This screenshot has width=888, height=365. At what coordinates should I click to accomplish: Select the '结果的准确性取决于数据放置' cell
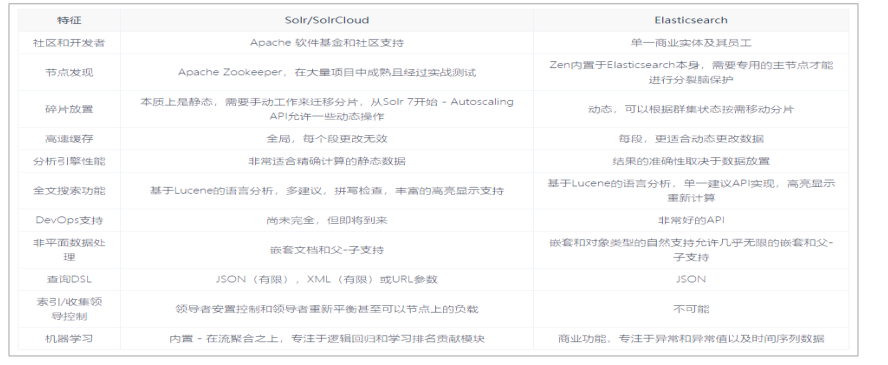pyautogui.click(x=691, y=161)
